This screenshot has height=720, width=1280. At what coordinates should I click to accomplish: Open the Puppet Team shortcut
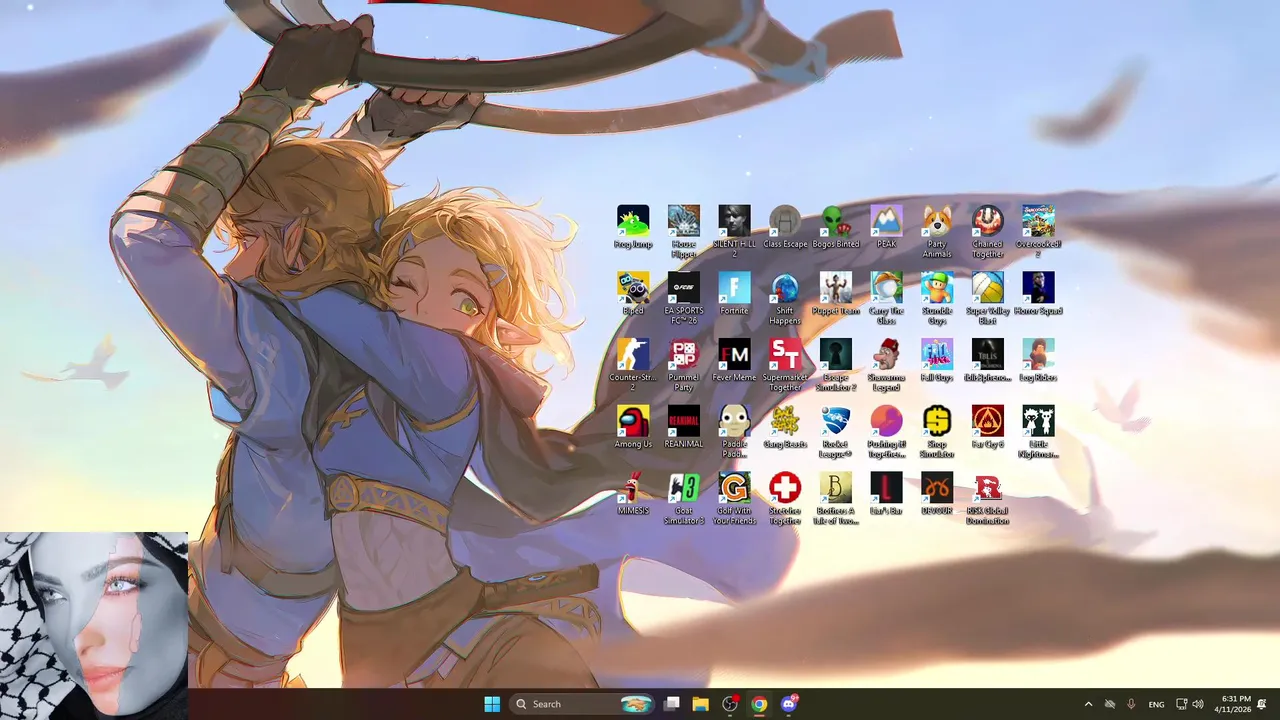[836, 294]
